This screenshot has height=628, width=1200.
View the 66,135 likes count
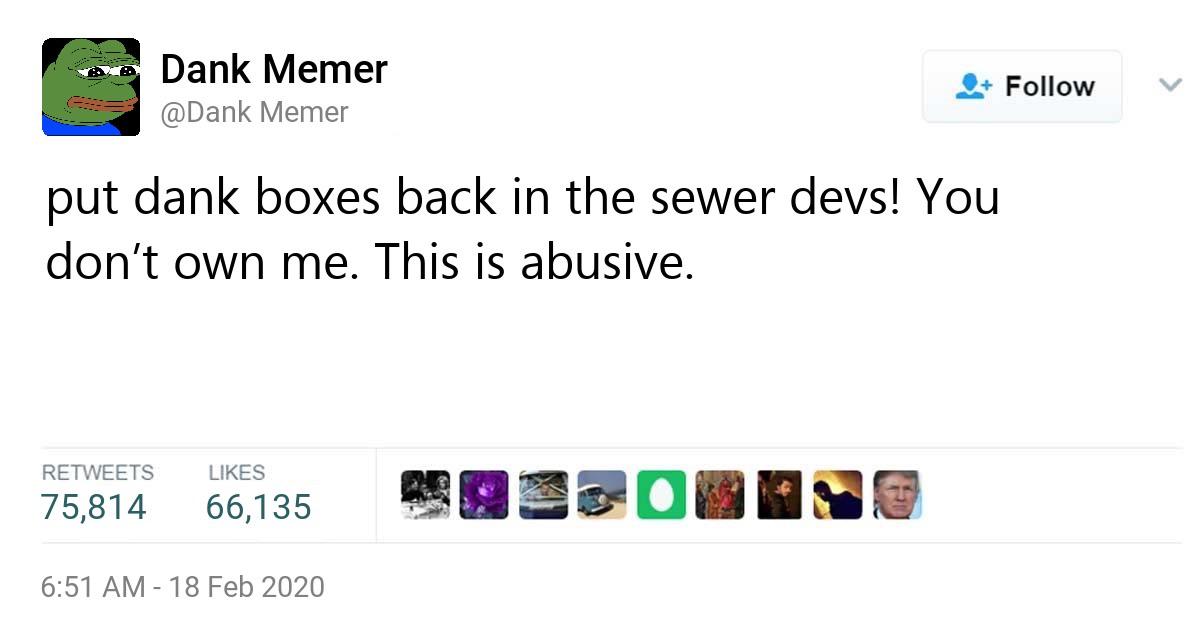(x=258, y=507)
